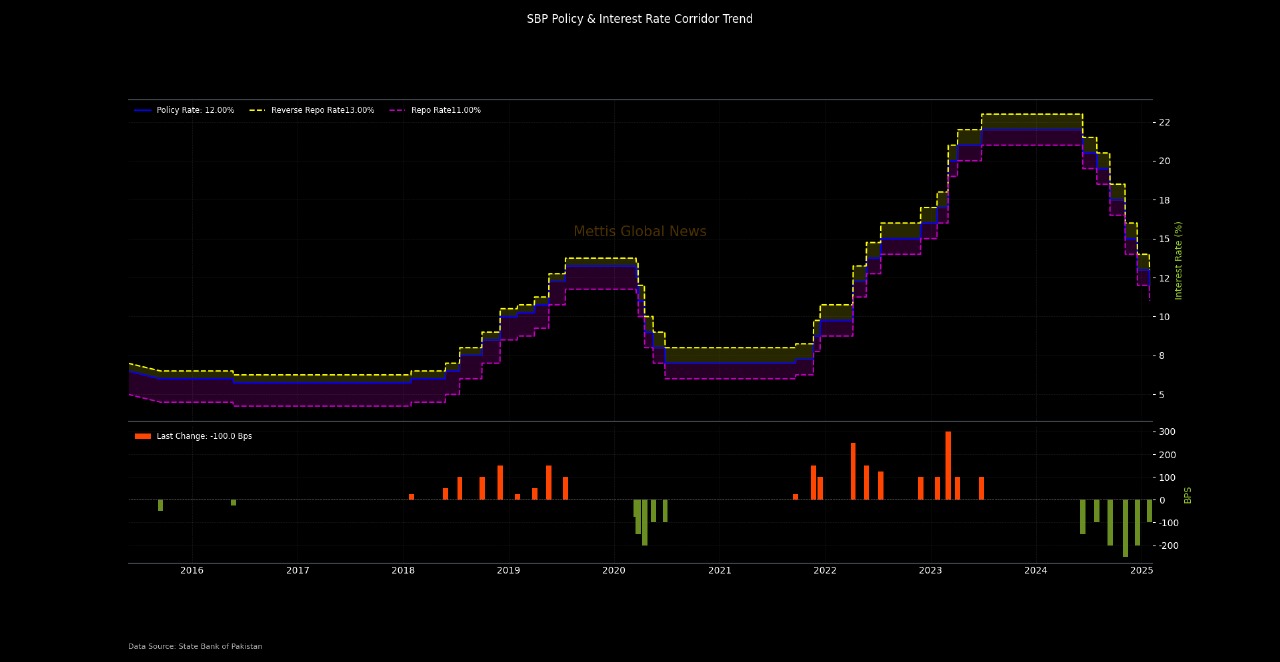This screenshot has height=662, width=1280.
Task: Click the 2020 year tick label
Action: (614, 571)
